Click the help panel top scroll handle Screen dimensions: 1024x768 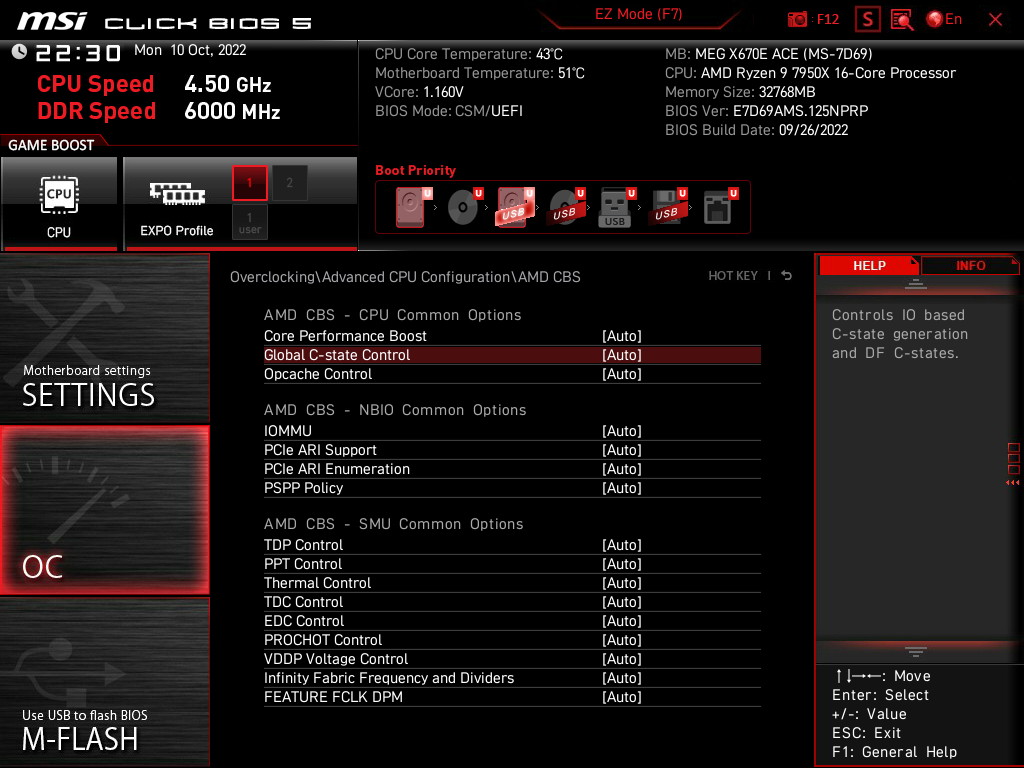916,284
